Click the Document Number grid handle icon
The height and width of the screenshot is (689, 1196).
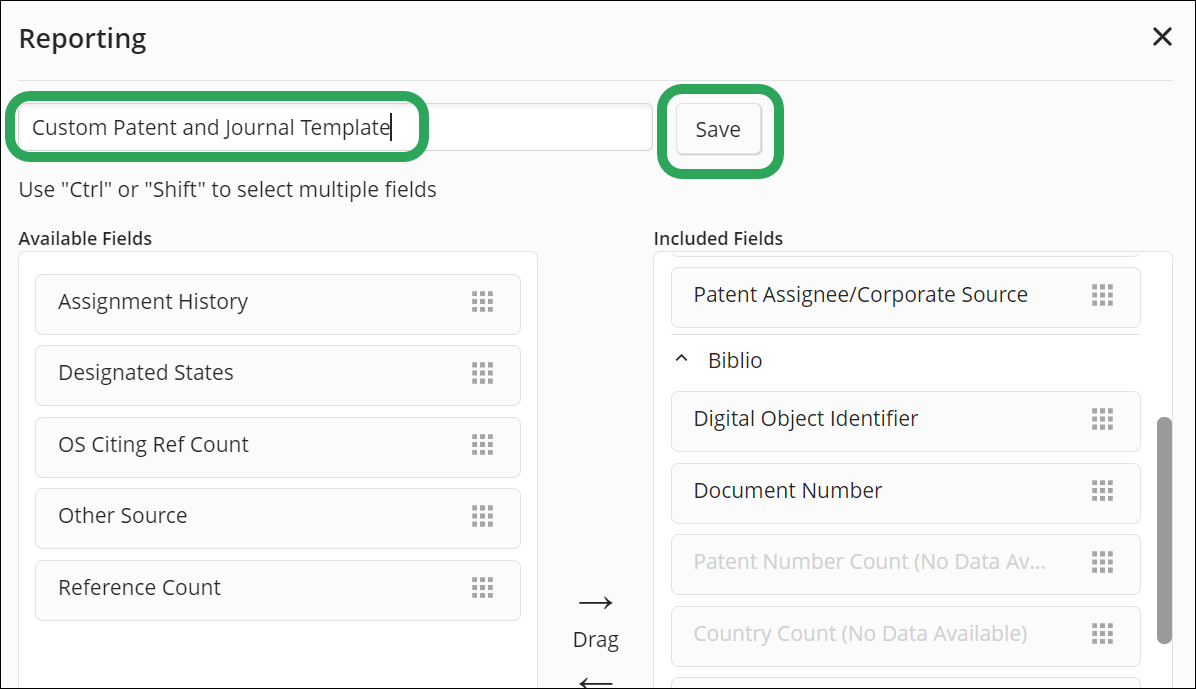click(1102, 491)
